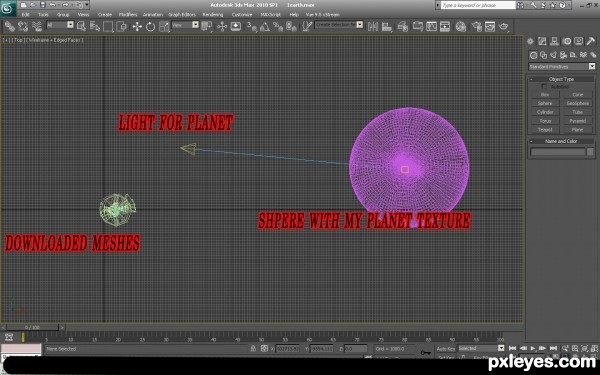Click the Play Animation button
The width and height of the screenshot is (600, 375).
point(533,348)
